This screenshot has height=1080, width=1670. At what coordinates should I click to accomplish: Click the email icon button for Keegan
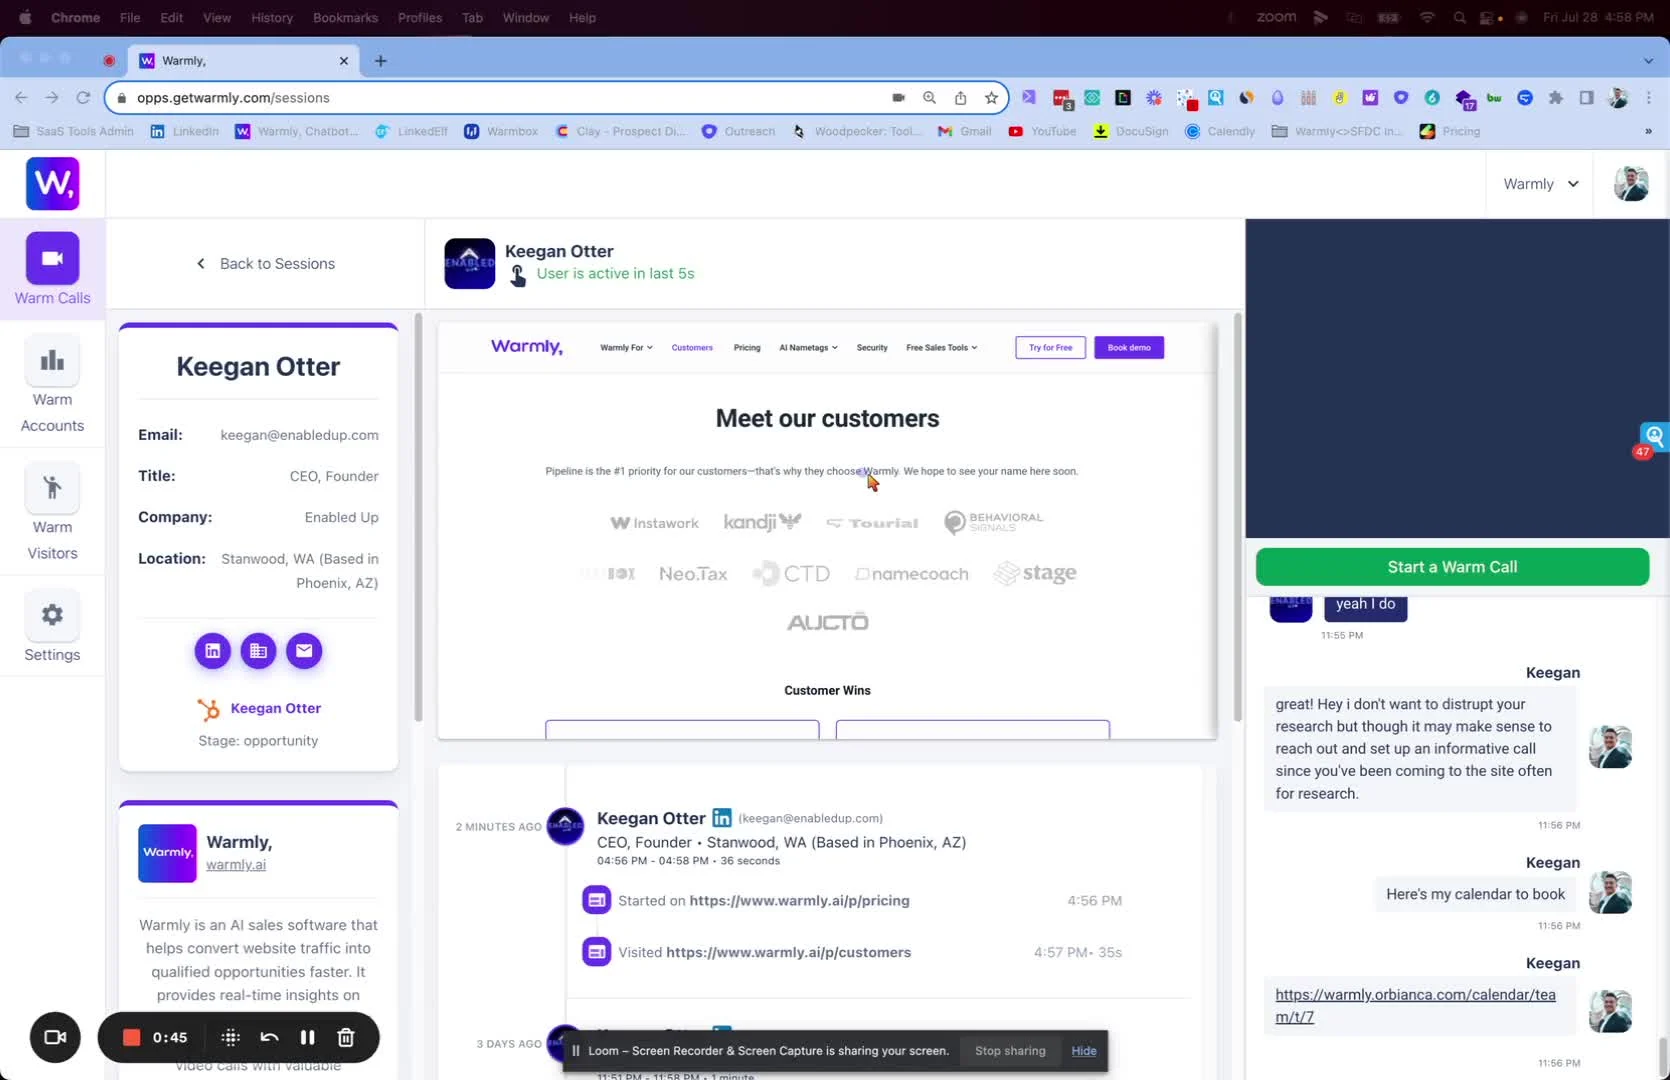[304, 651]
